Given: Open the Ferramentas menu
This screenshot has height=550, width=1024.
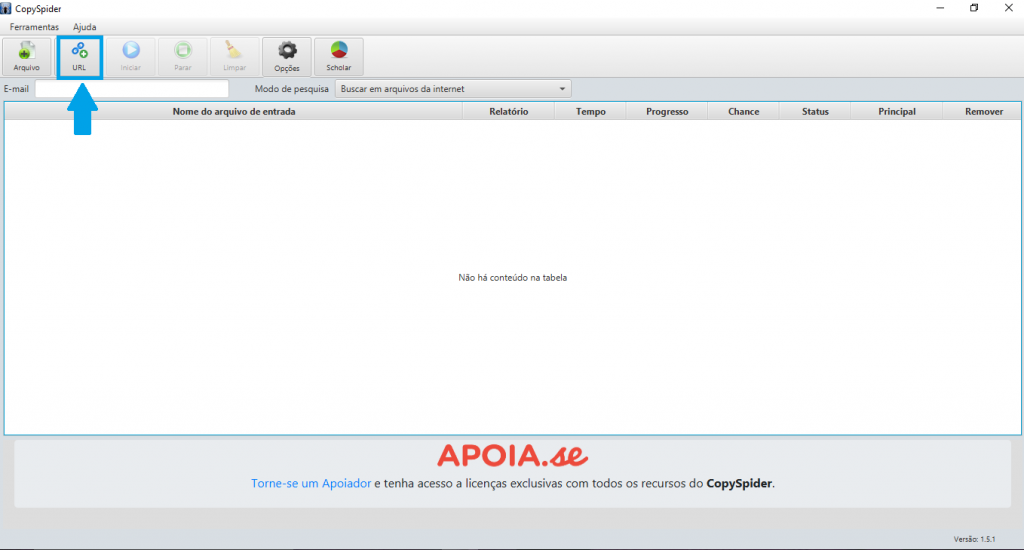Looking at the screenshot, I should pyautogui.click(x=34, y=27).
